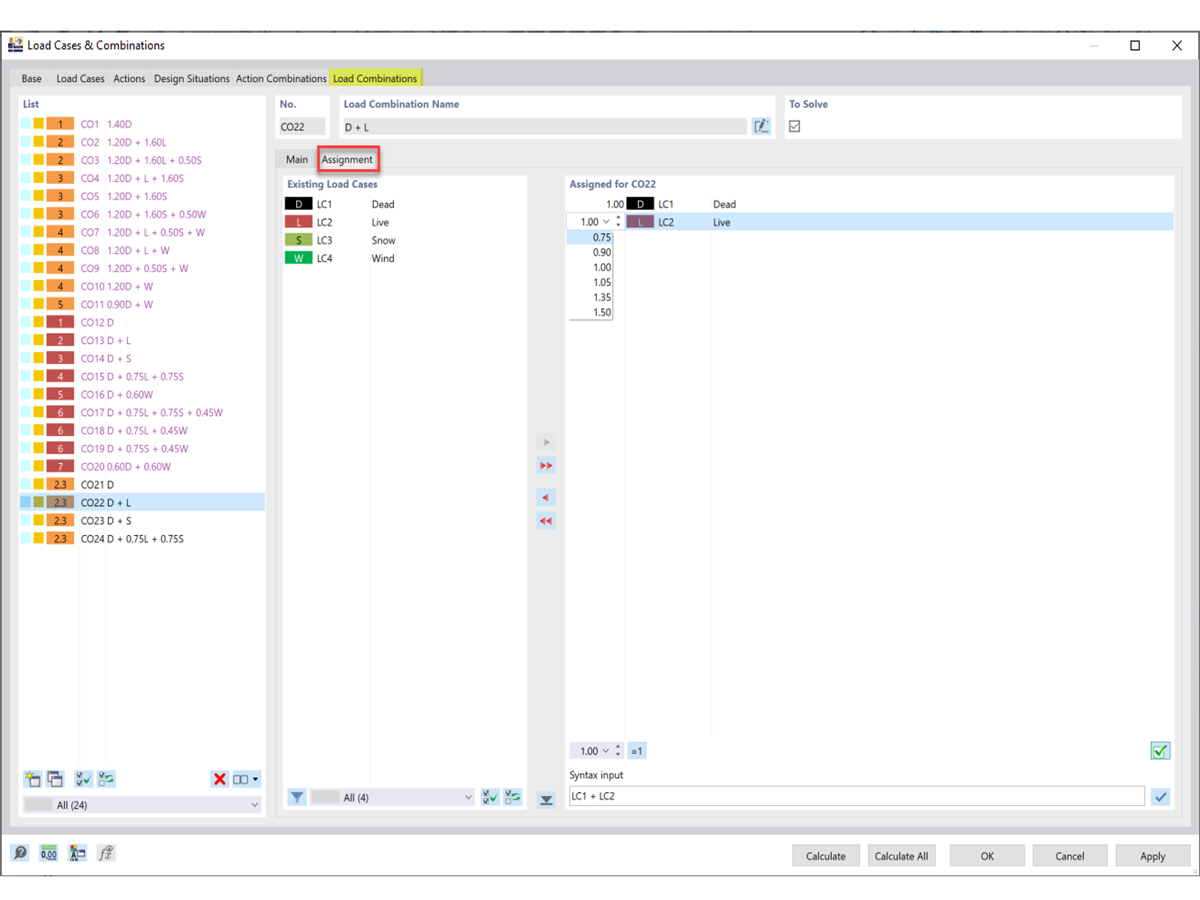Image resolution: width=1200 pixels, height=900 pixels.
Task: Remove all load cases with double left arrow
Action: click(x=546, y=521)
